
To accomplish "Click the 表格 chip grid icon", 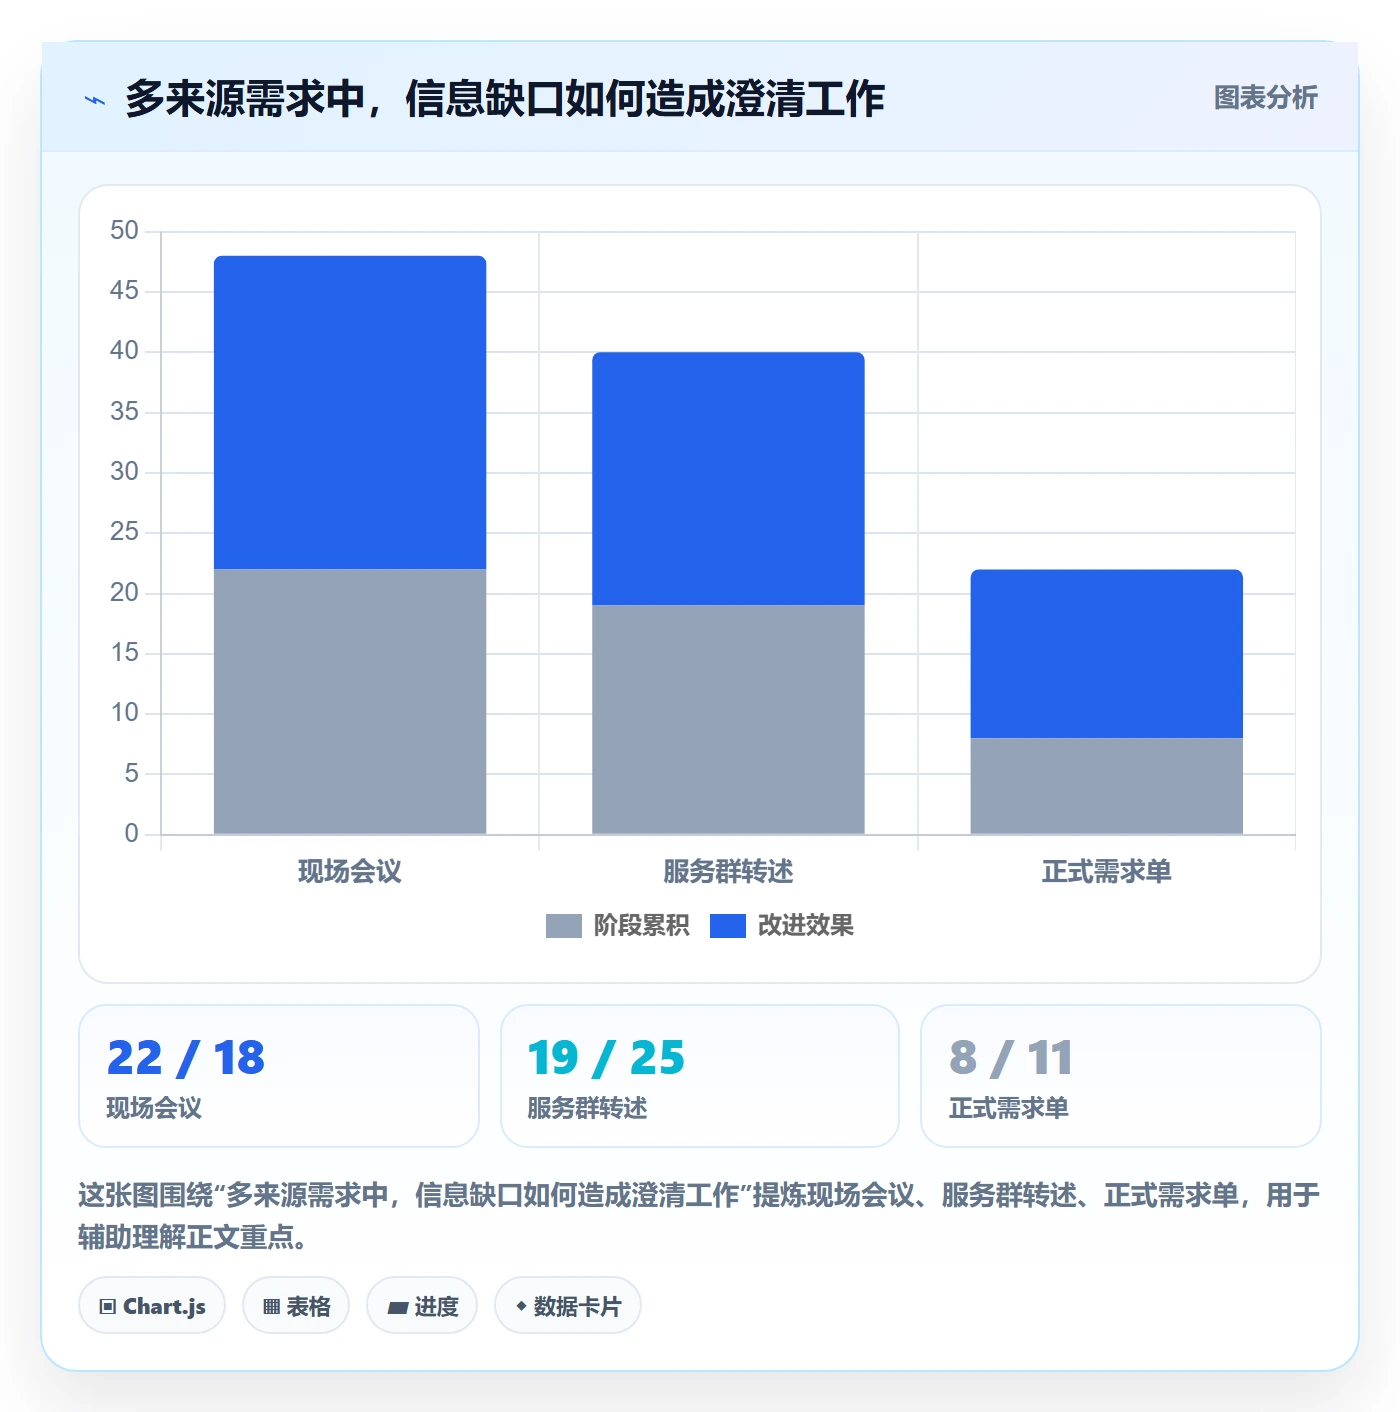I will [x=271, y=1307].
